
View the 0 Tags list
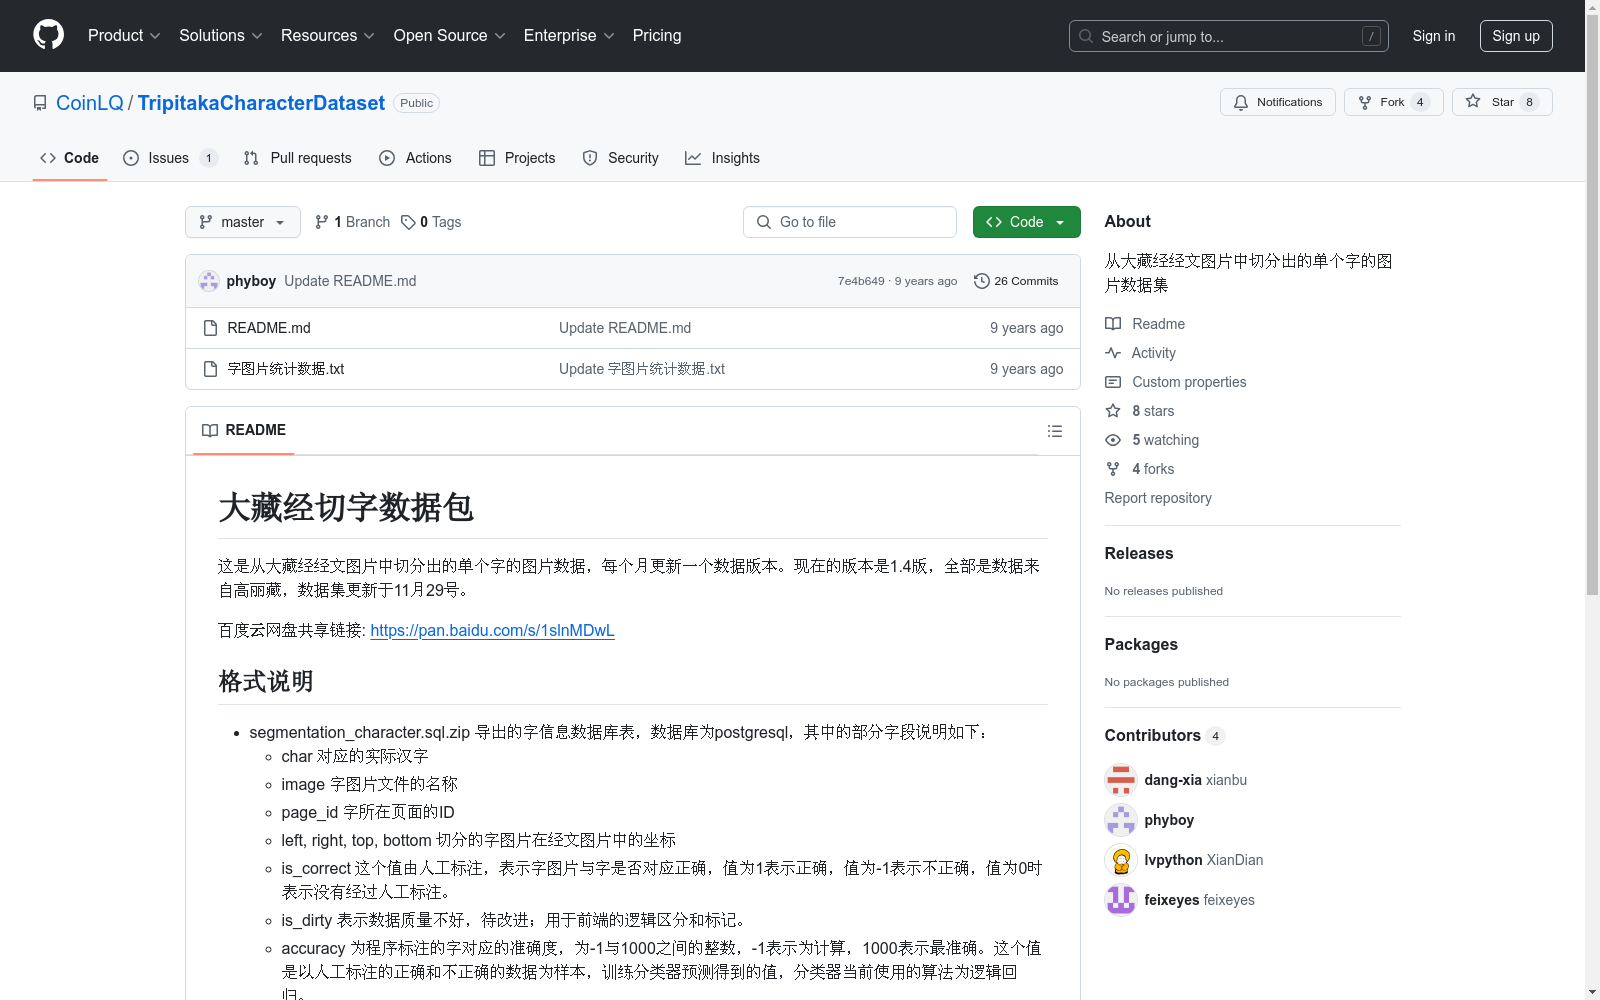tap(431, 222)
